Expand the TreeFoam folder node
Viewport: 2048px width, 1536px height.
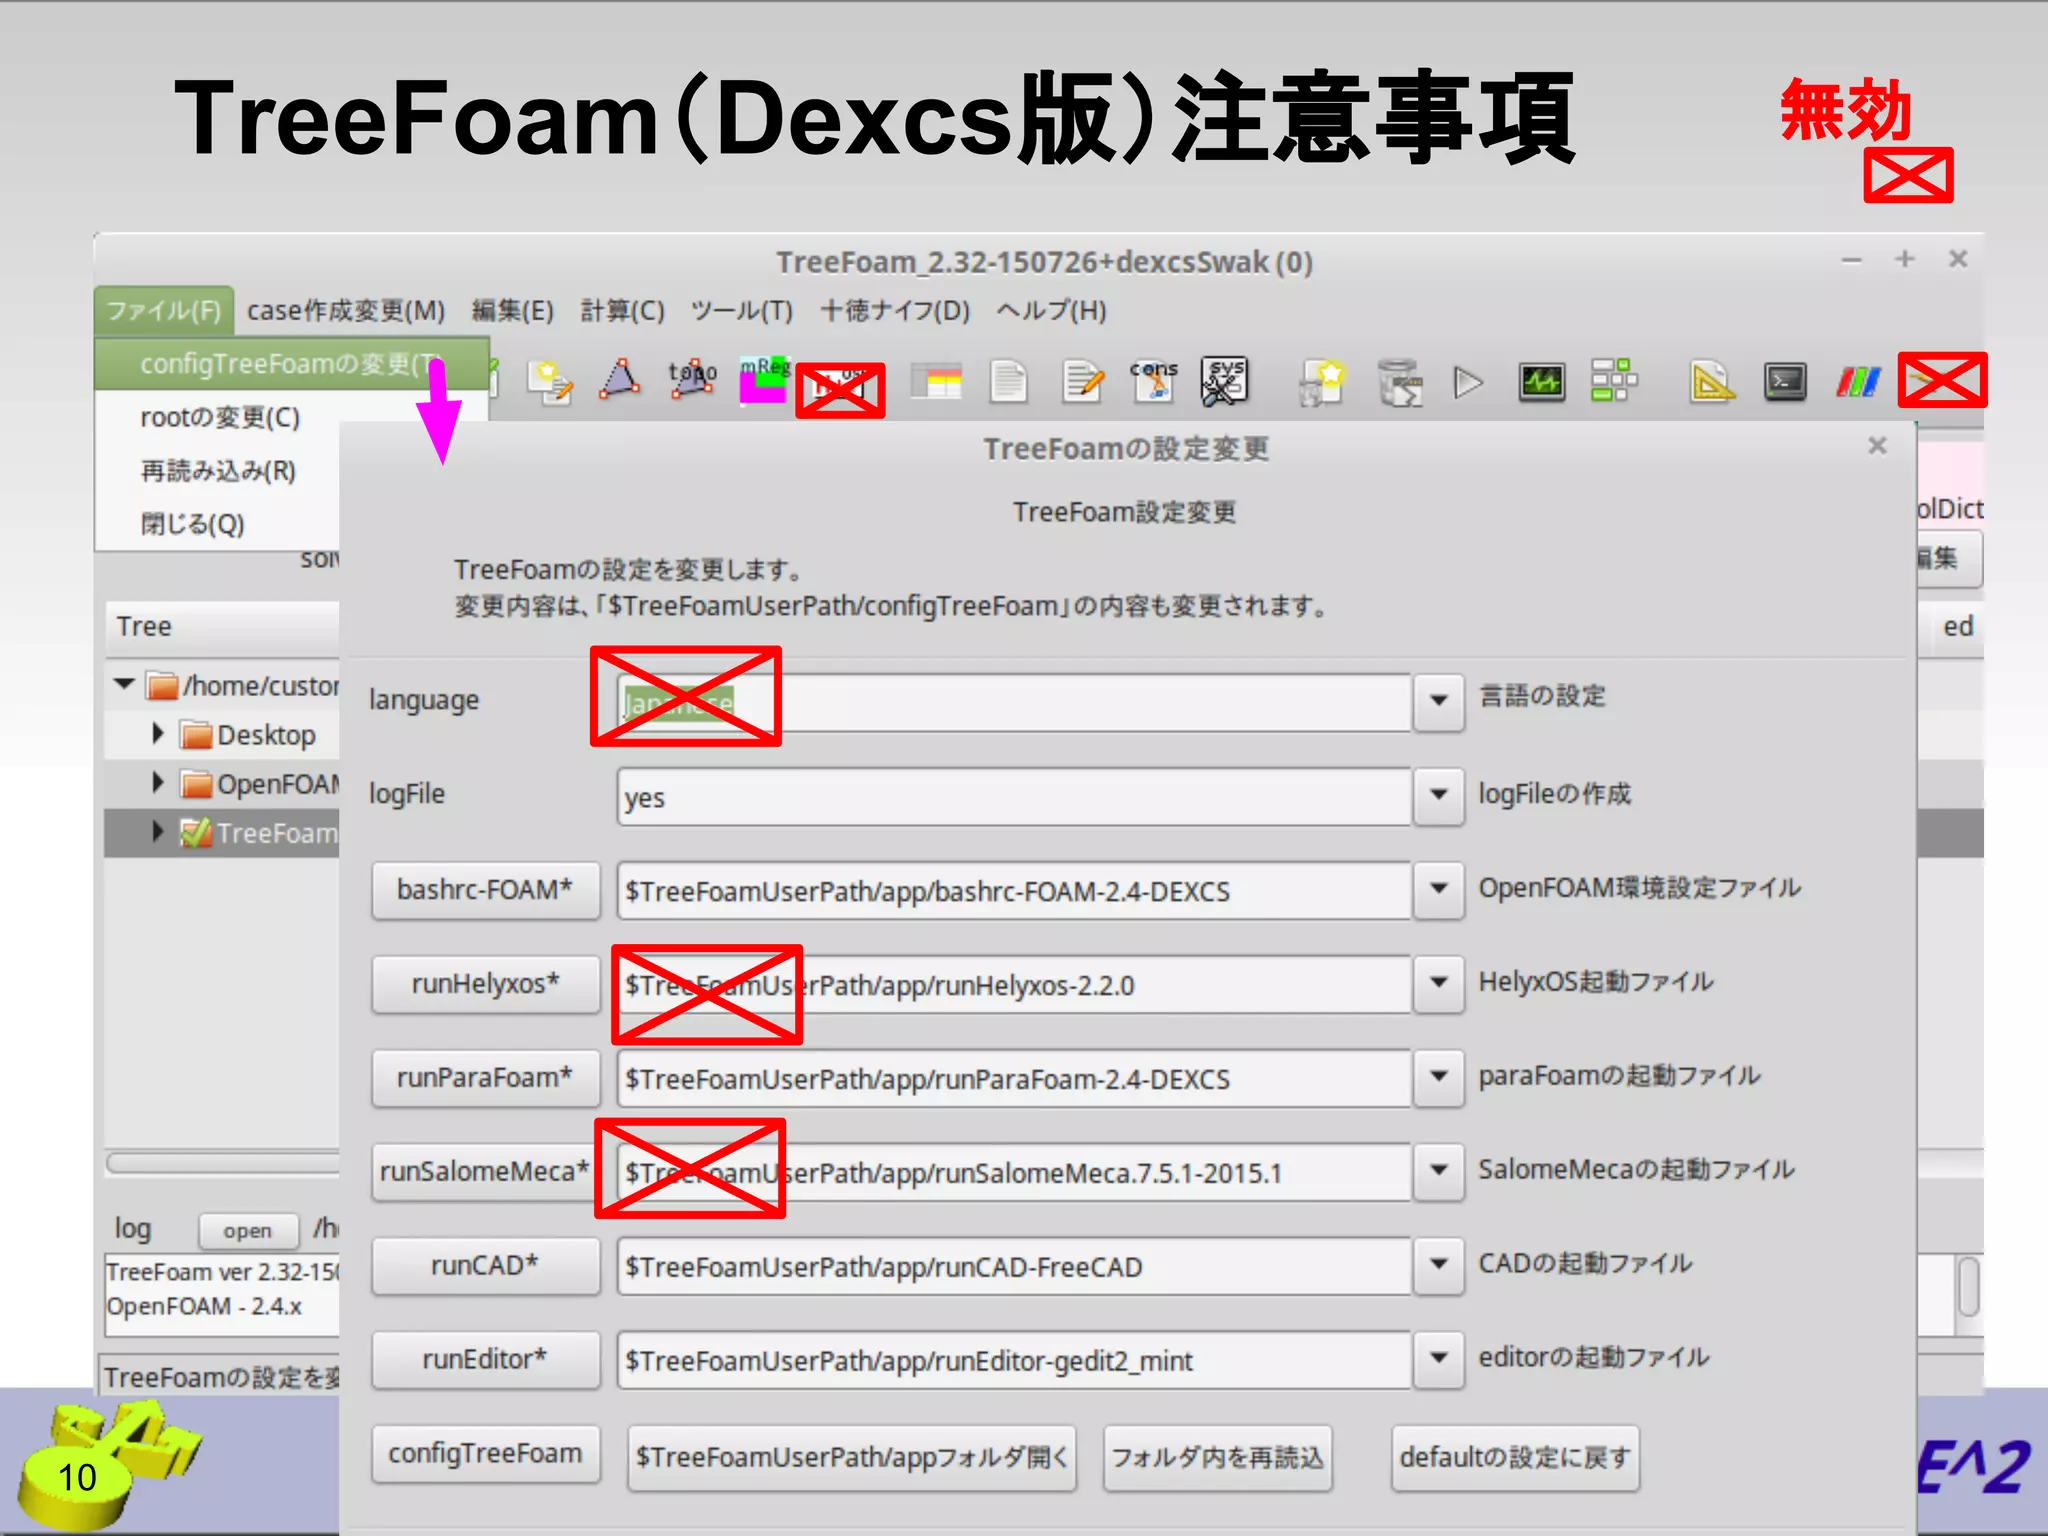[x=157, y=831]
